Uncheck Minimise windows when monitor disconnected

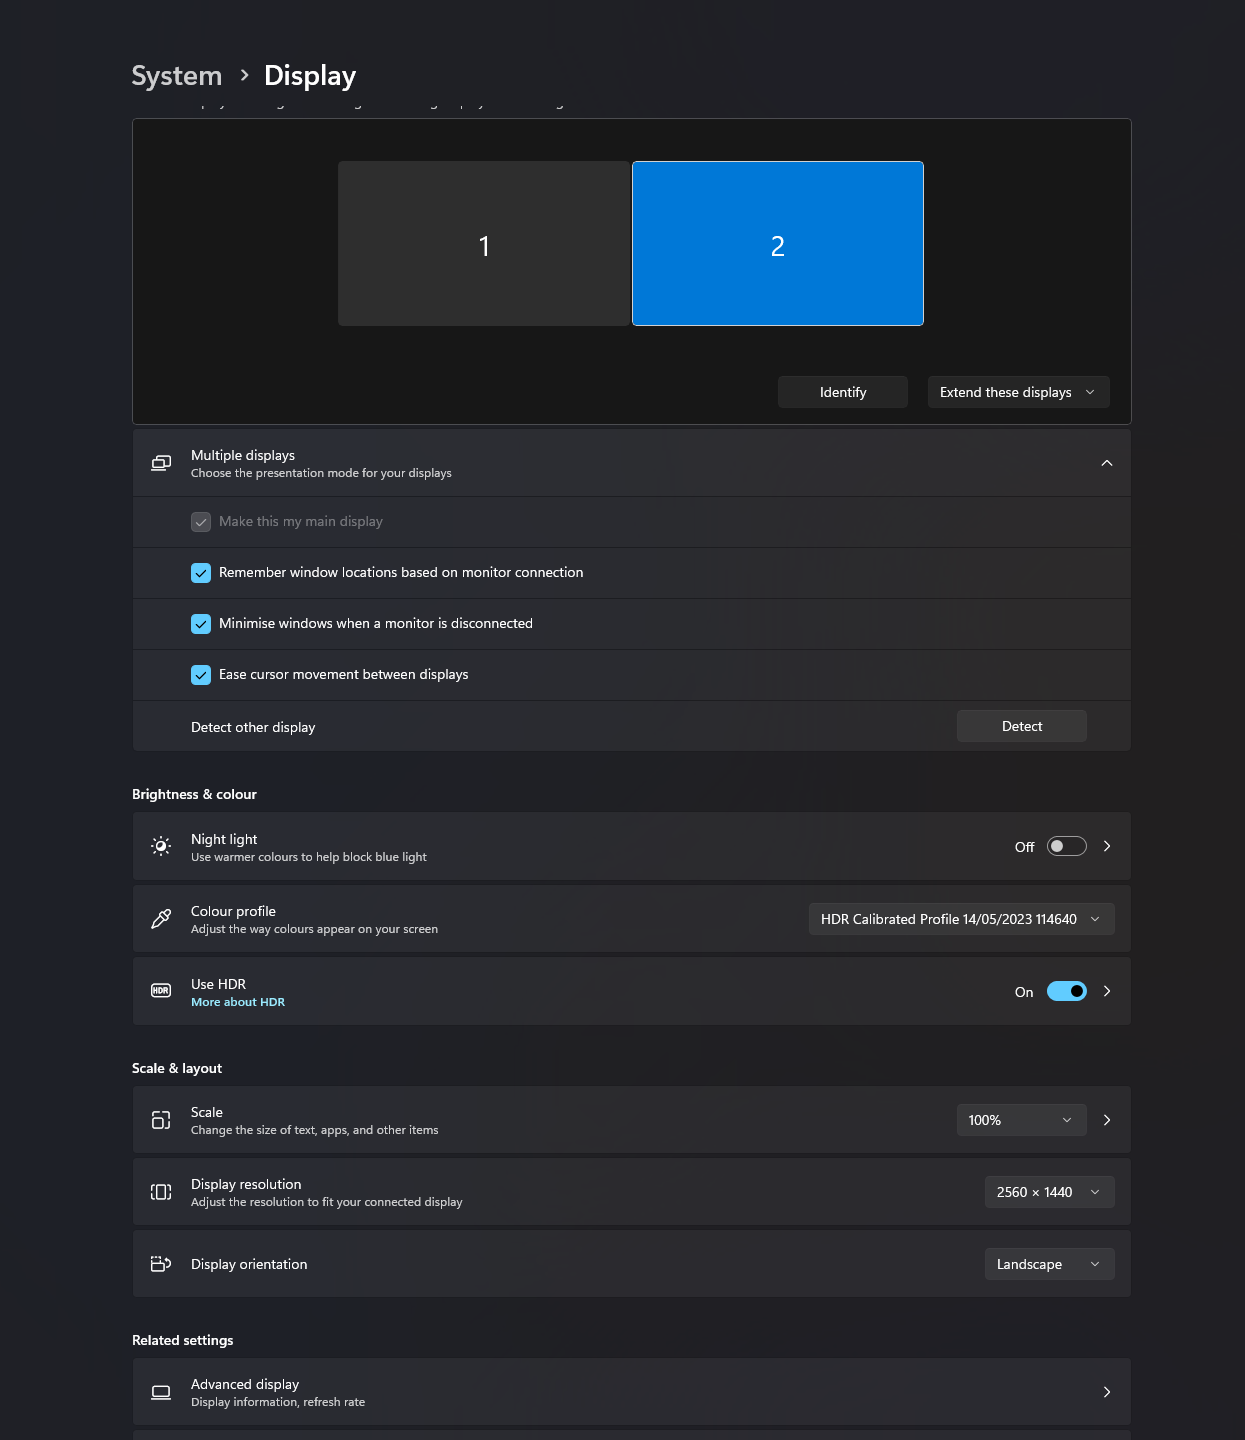[201, 624]
